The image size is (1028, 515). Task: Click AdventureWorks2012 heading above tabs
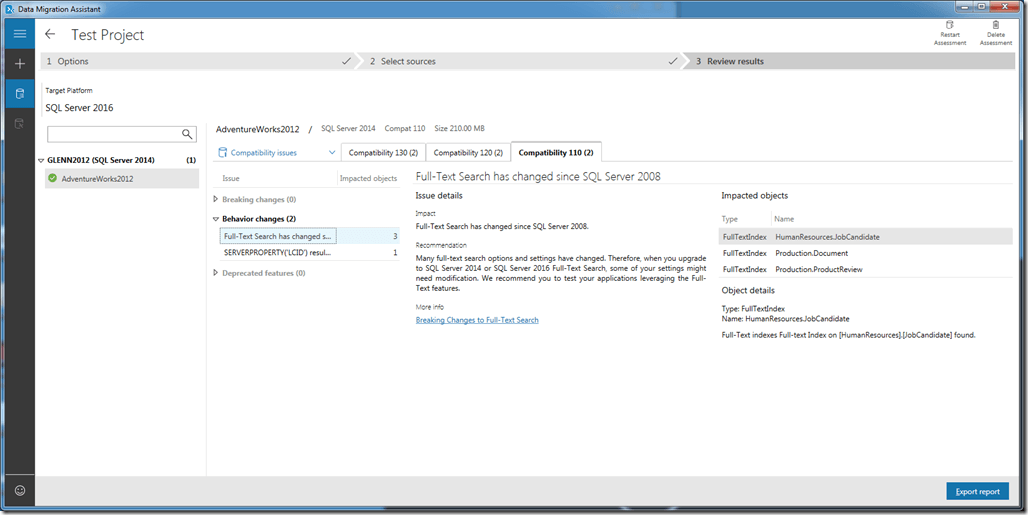click(258, 129)
